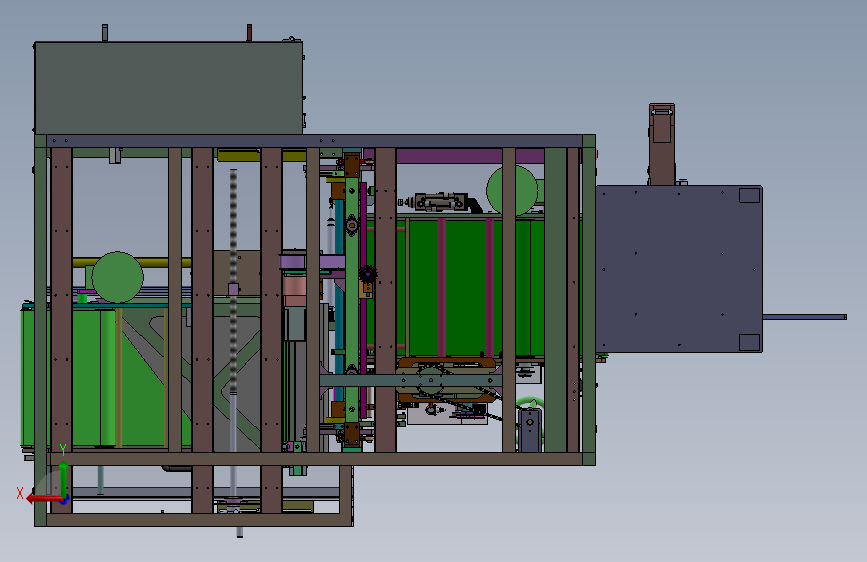
Task: Select the yellow horizontal rod on the left
Action: coord(131,262)
